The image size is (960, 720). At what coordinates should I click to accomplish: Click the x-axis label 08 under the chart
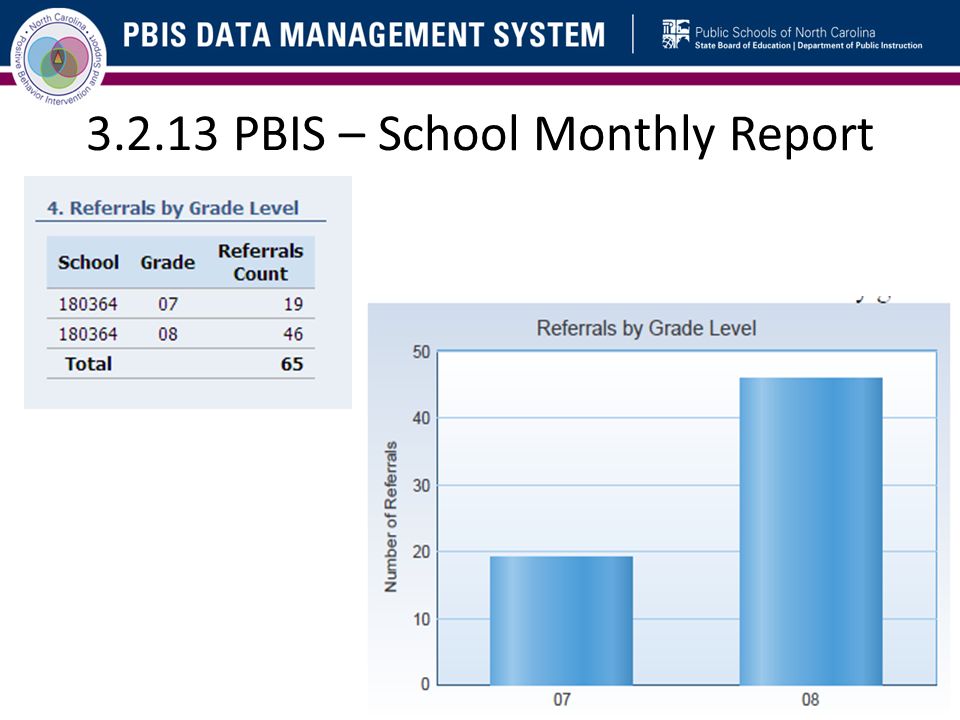[811, 699]
